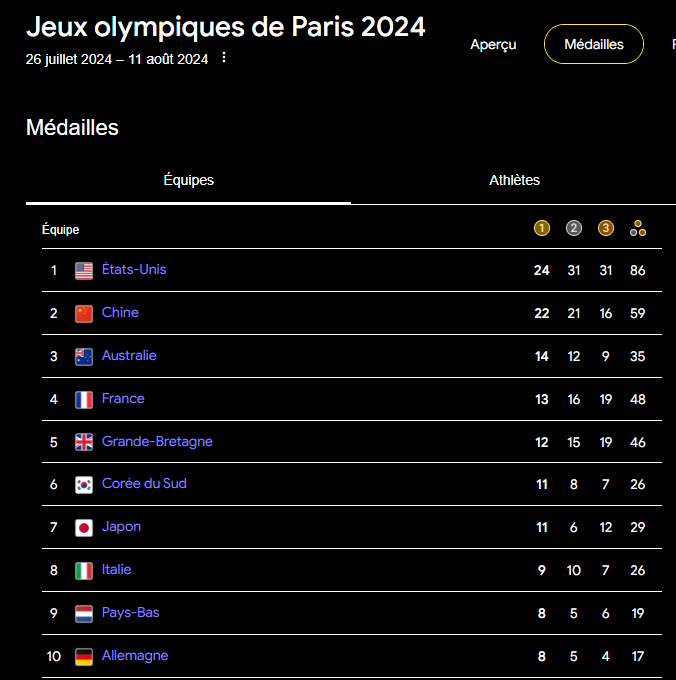Click the total medals column icon
This screenshot has height=680, width=676.
pyautogui.click(x=638, y=229)
